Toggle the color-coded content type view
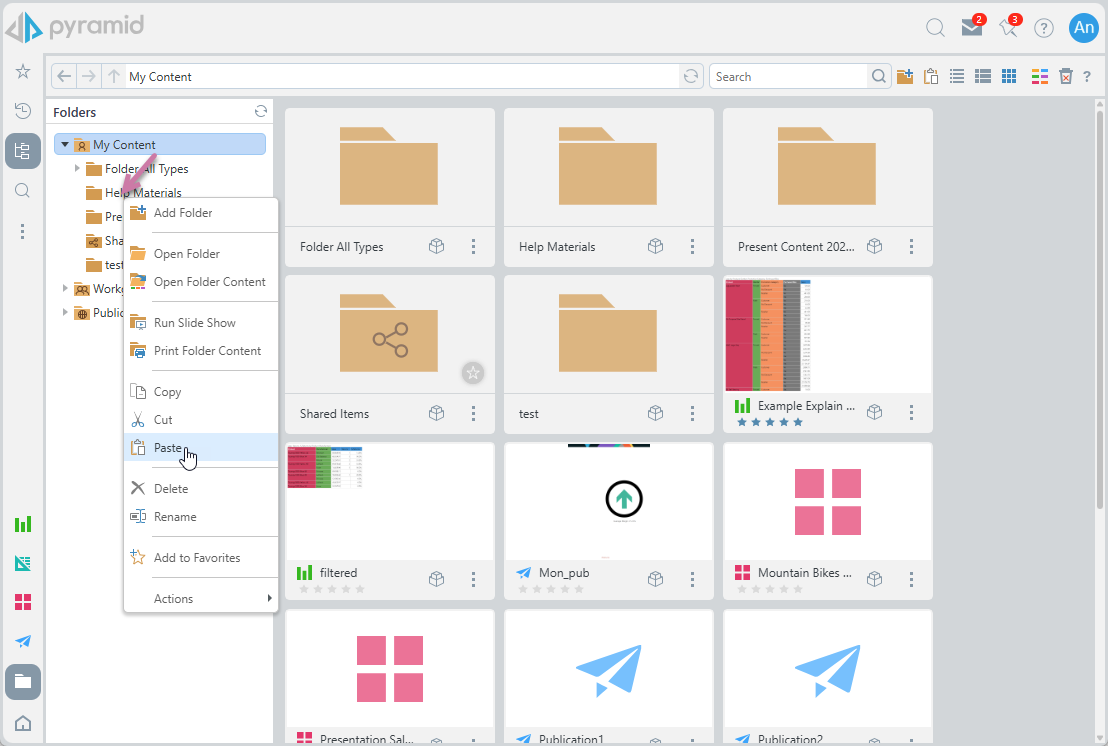Image resolution: width=1108 pixels, height=746 pixels. coord(1040,77)
